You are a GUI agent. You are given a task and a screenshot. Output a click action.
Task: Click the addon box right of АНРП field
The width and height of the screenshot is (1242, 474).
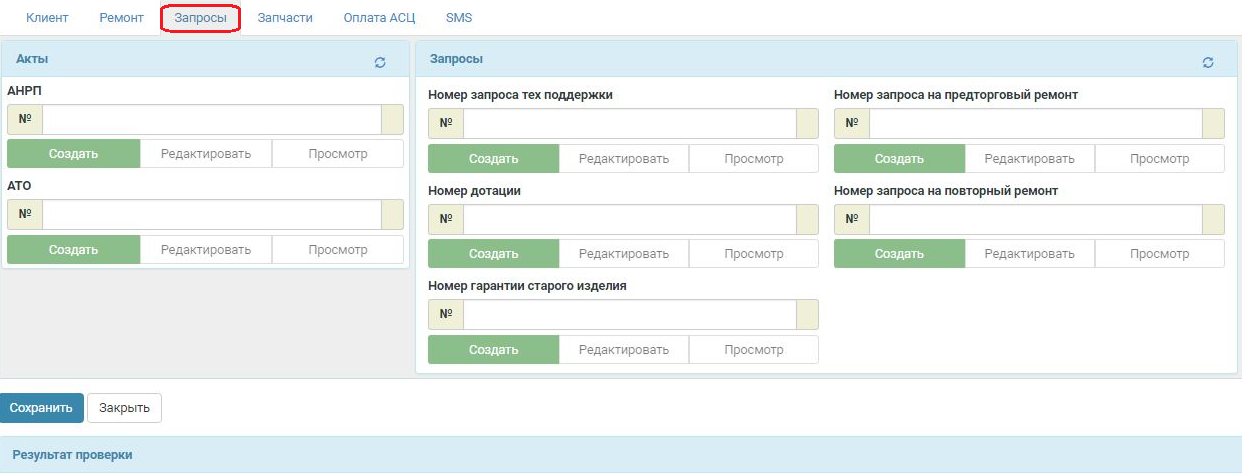(x=393, y=120)
